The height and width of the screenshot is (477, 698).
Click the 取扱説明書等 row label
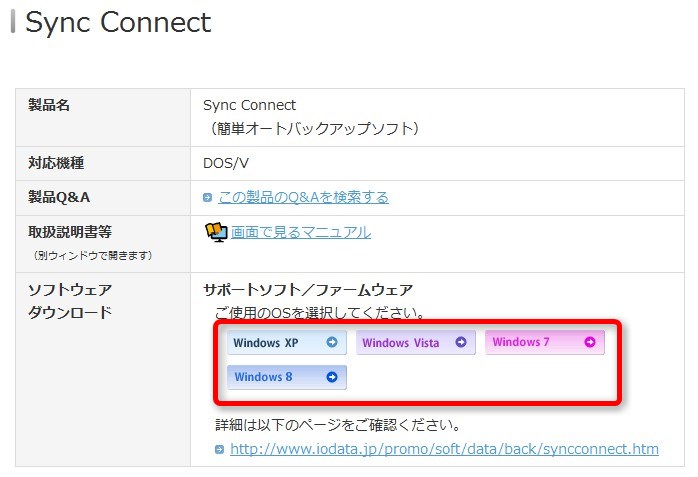click(69, 232)
